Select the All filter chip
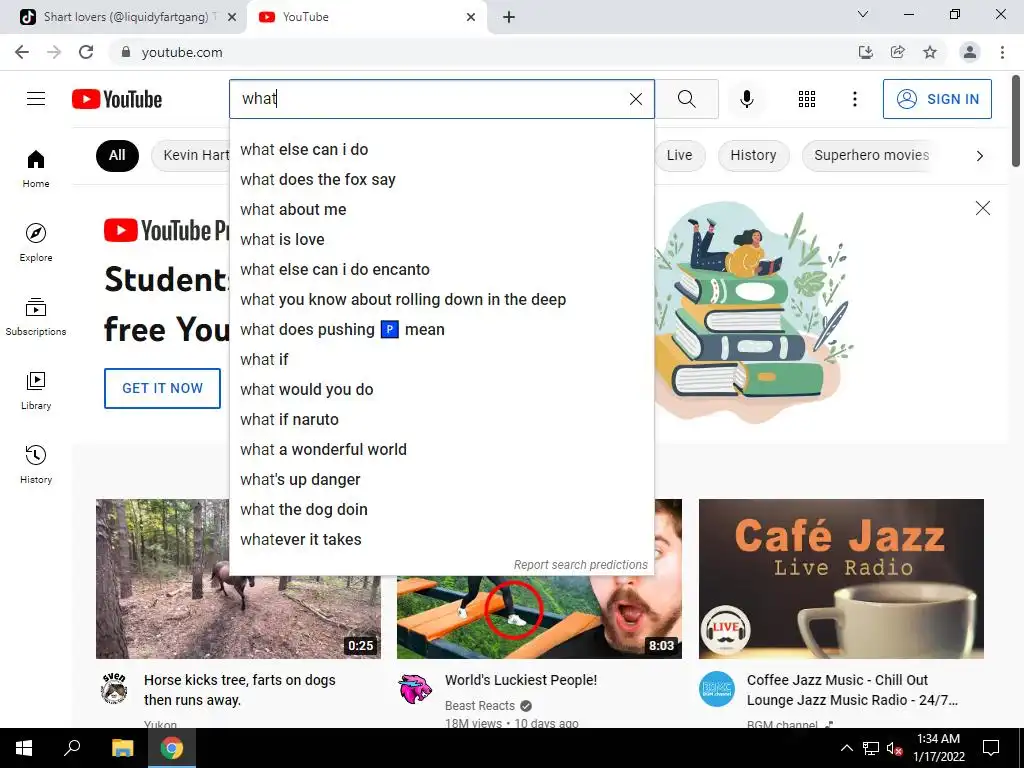 (x=117, y=155)
